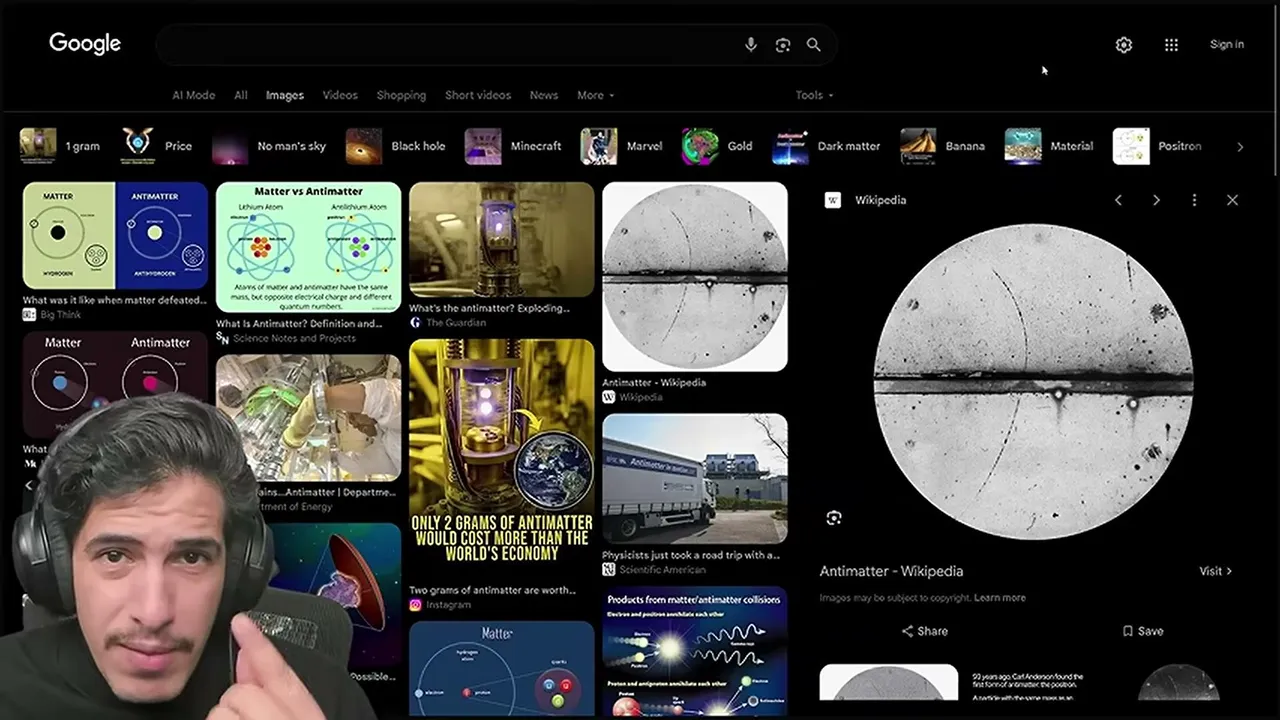Image resolution: width=1280 pixels, height=720 pixels.
Task: Filter by 1 gram chip
Action: [x=61, y=146]
